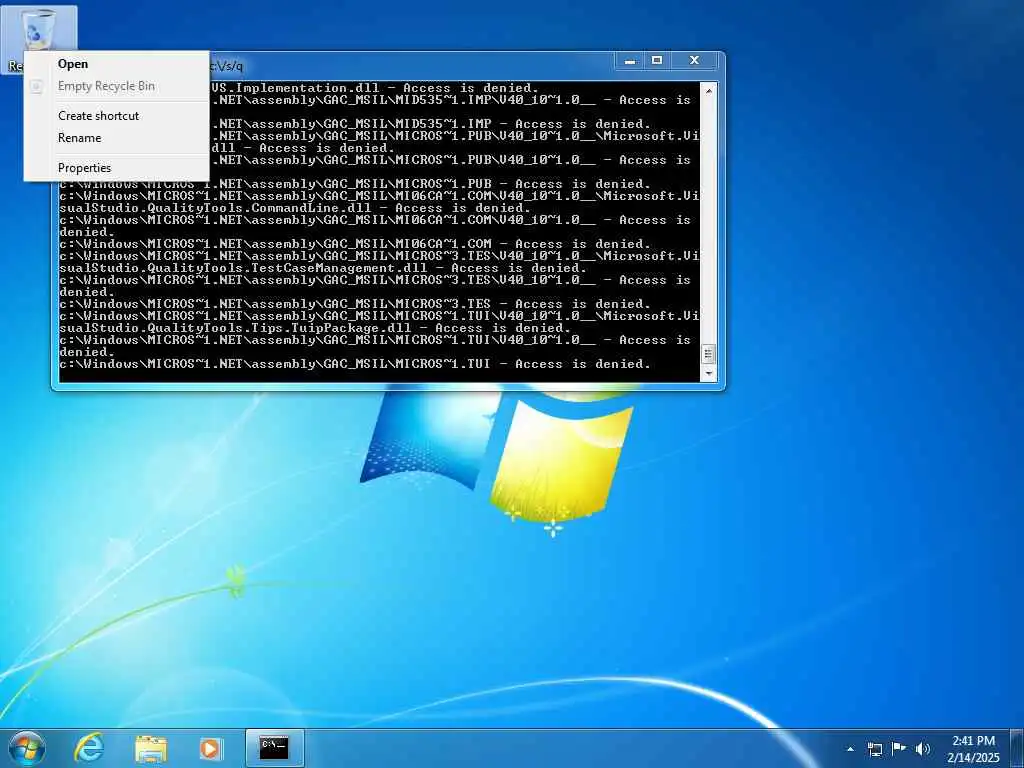Click the console scrollbar down arrow
The height and width of the screenshot is (768, 1024).
[709, 374]
